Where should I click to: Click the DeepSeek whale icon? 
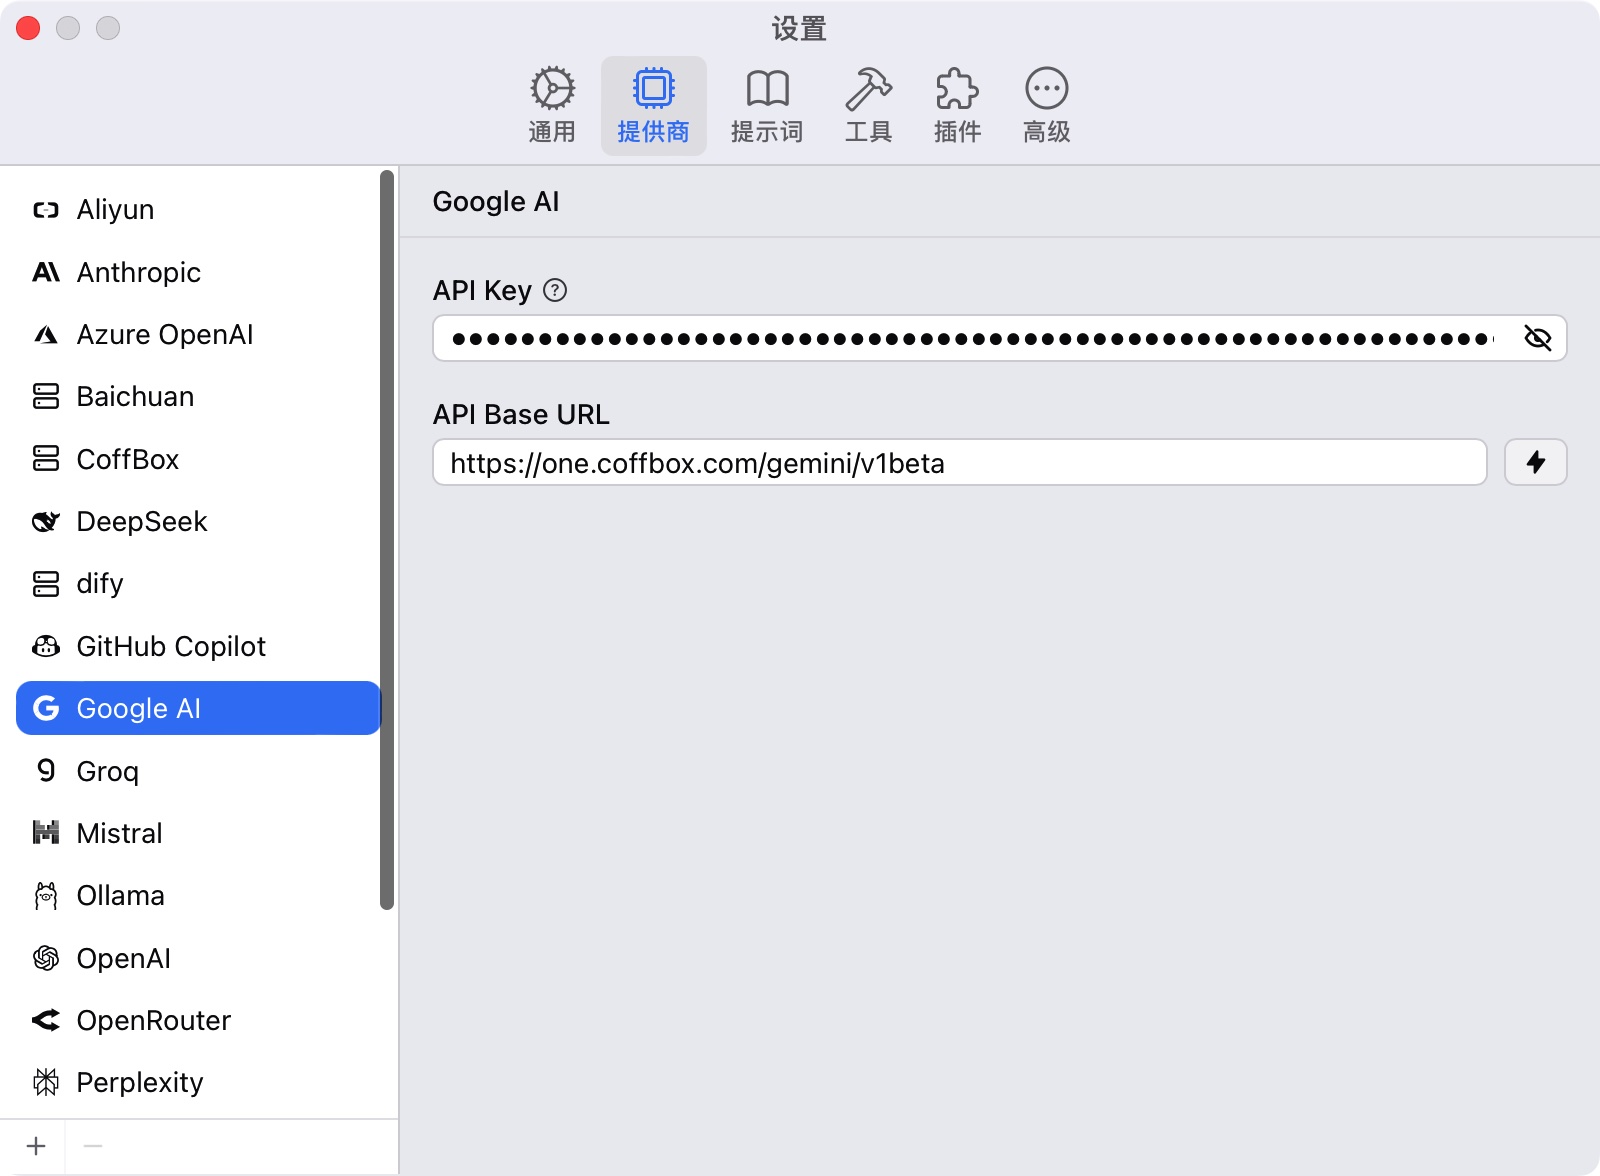click(46, 522)
